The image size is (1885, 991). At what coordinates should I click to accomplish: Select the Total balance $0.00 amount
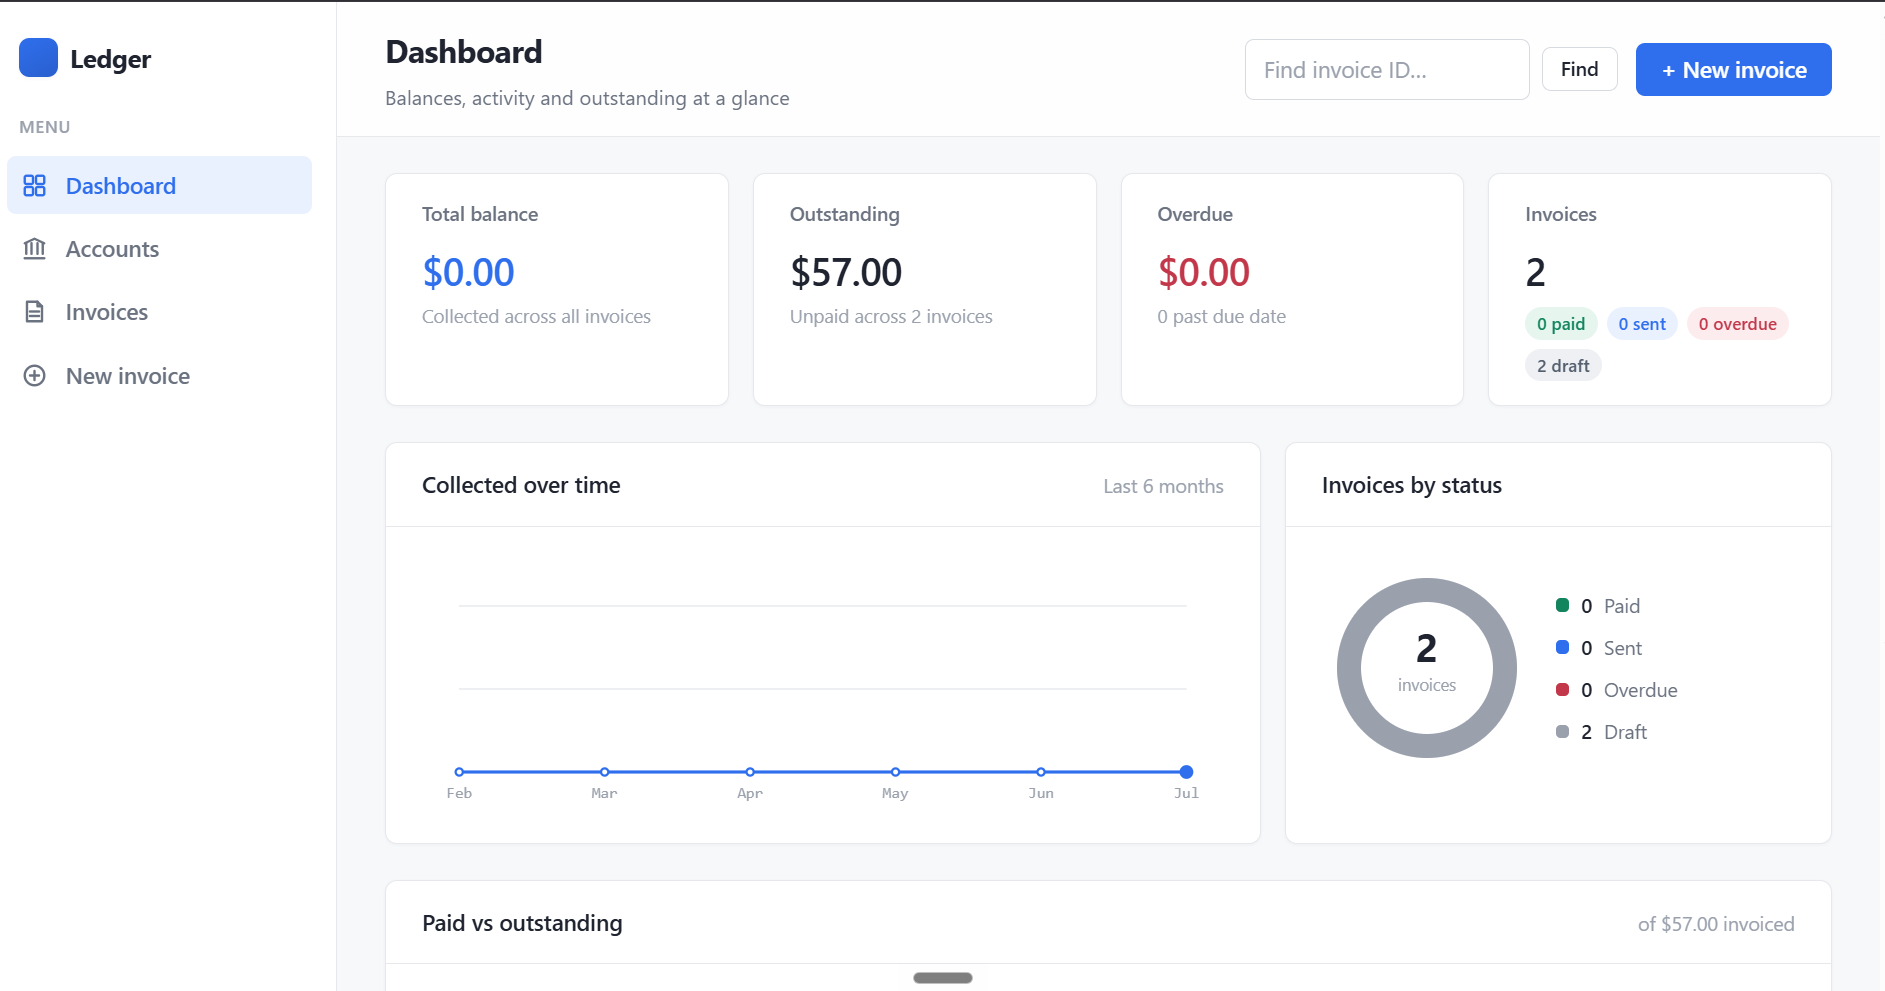pos(468,272)
